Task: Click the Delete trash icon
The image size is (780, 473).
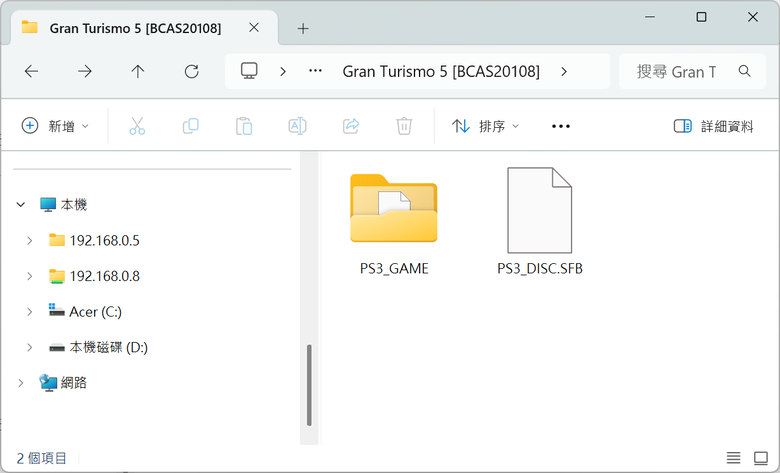Action: (404, 126)
